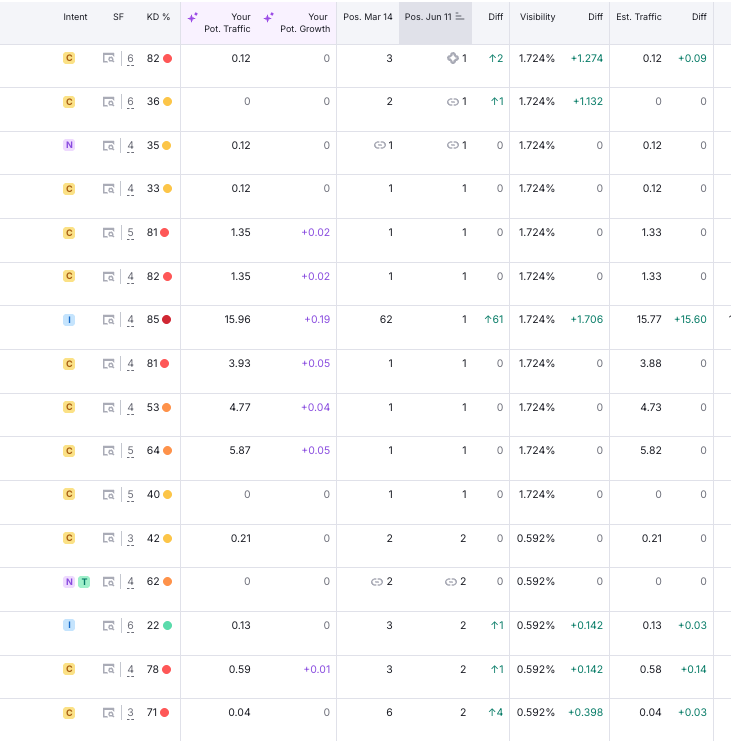Click the Jun 11 link icon in the KD 35 row
The width and height of the screenshot is (731, 741).
tap(453, 145)
